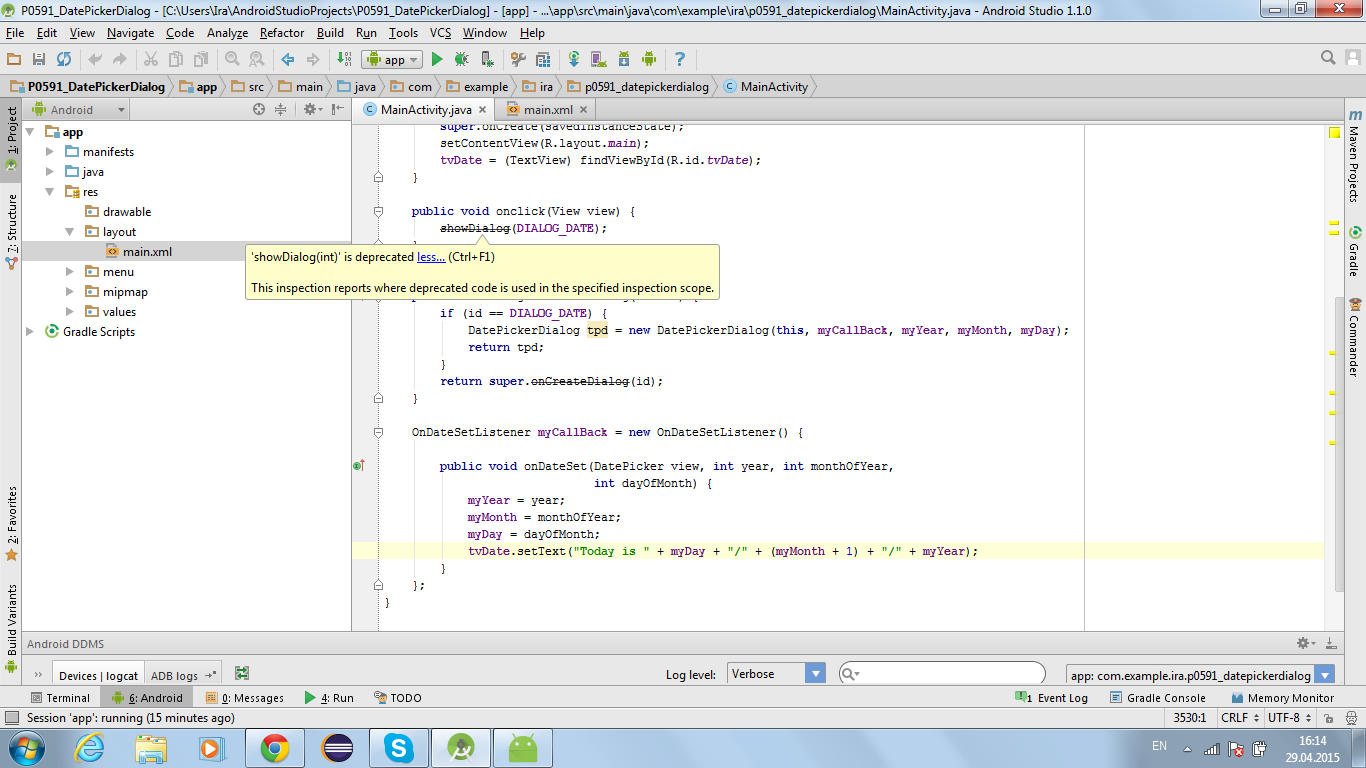Close the main.xml editor tab
Viewport: 1366px width, 768px height.
pyautogui.click(x=584, y=110)
